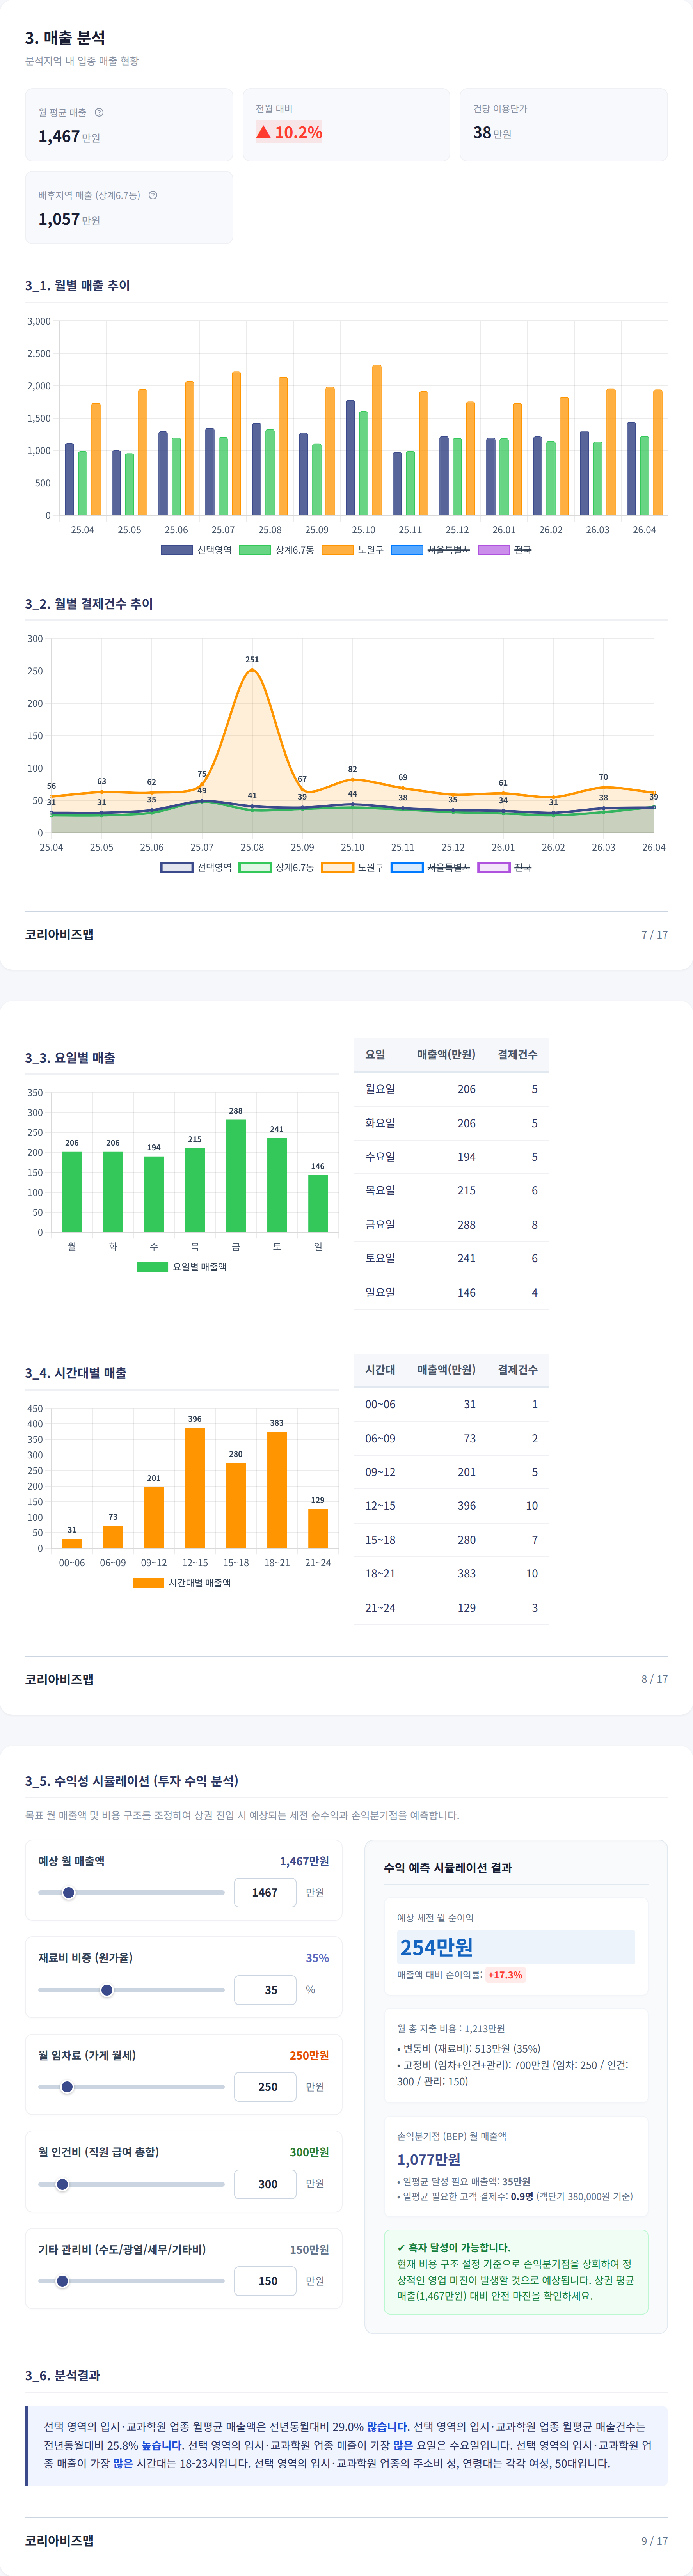Focus the 재료비 비중 input showing 35
693x2576 pixels.
point(265,1990)
